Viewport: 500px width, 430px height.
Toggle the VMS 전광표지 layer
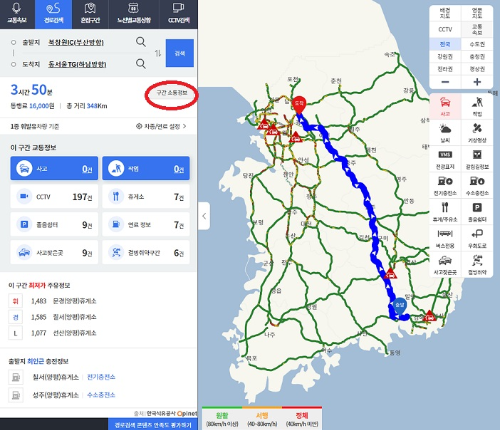point(445,159)
